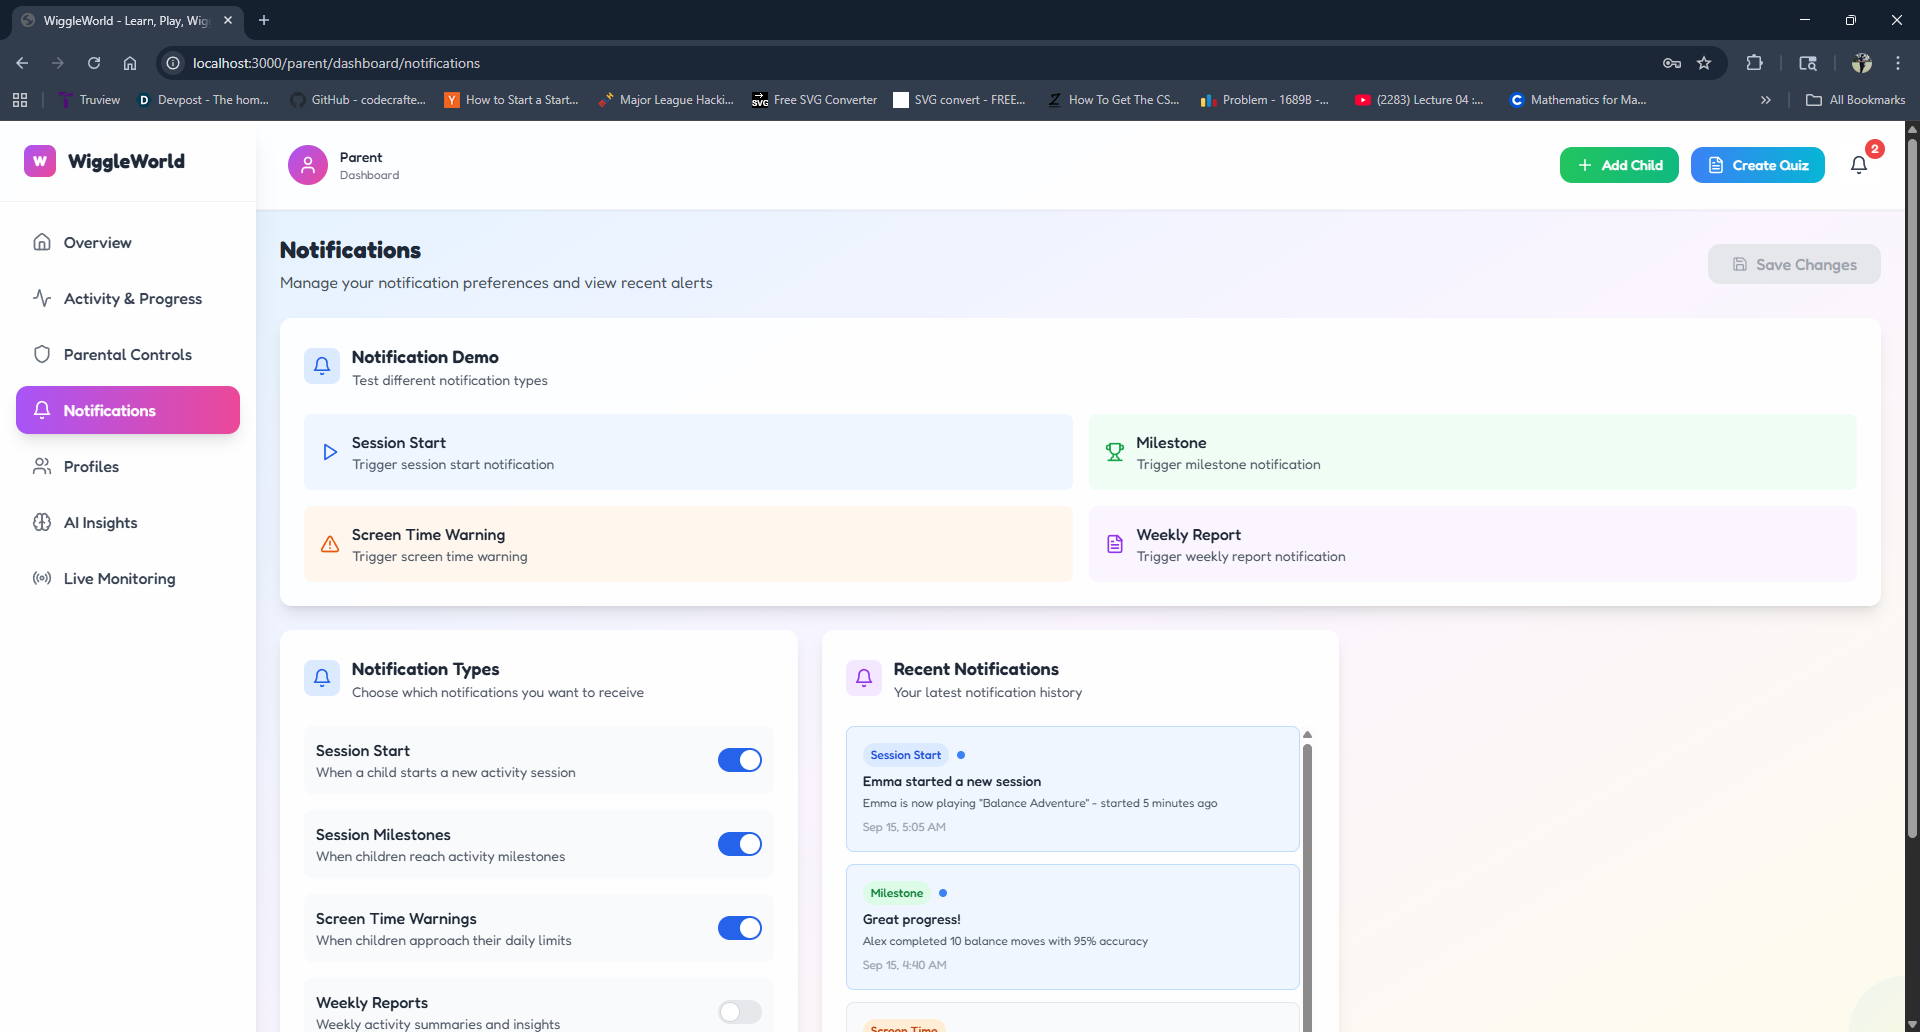Click the Session Start play icon
Image resolution: width=1920 pixels, height=1032 pixels.
330,452
